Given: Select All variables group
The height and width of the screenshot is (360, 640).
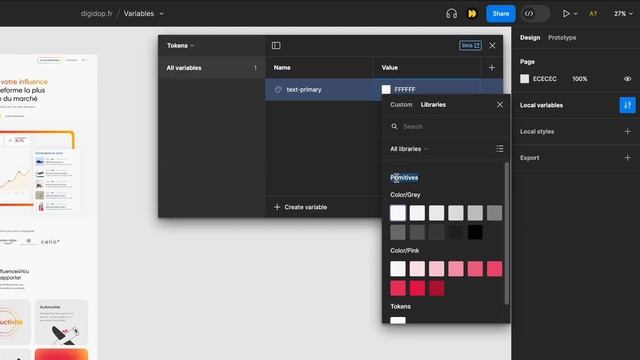Looking at the screenshot, I should click(212, 68).
